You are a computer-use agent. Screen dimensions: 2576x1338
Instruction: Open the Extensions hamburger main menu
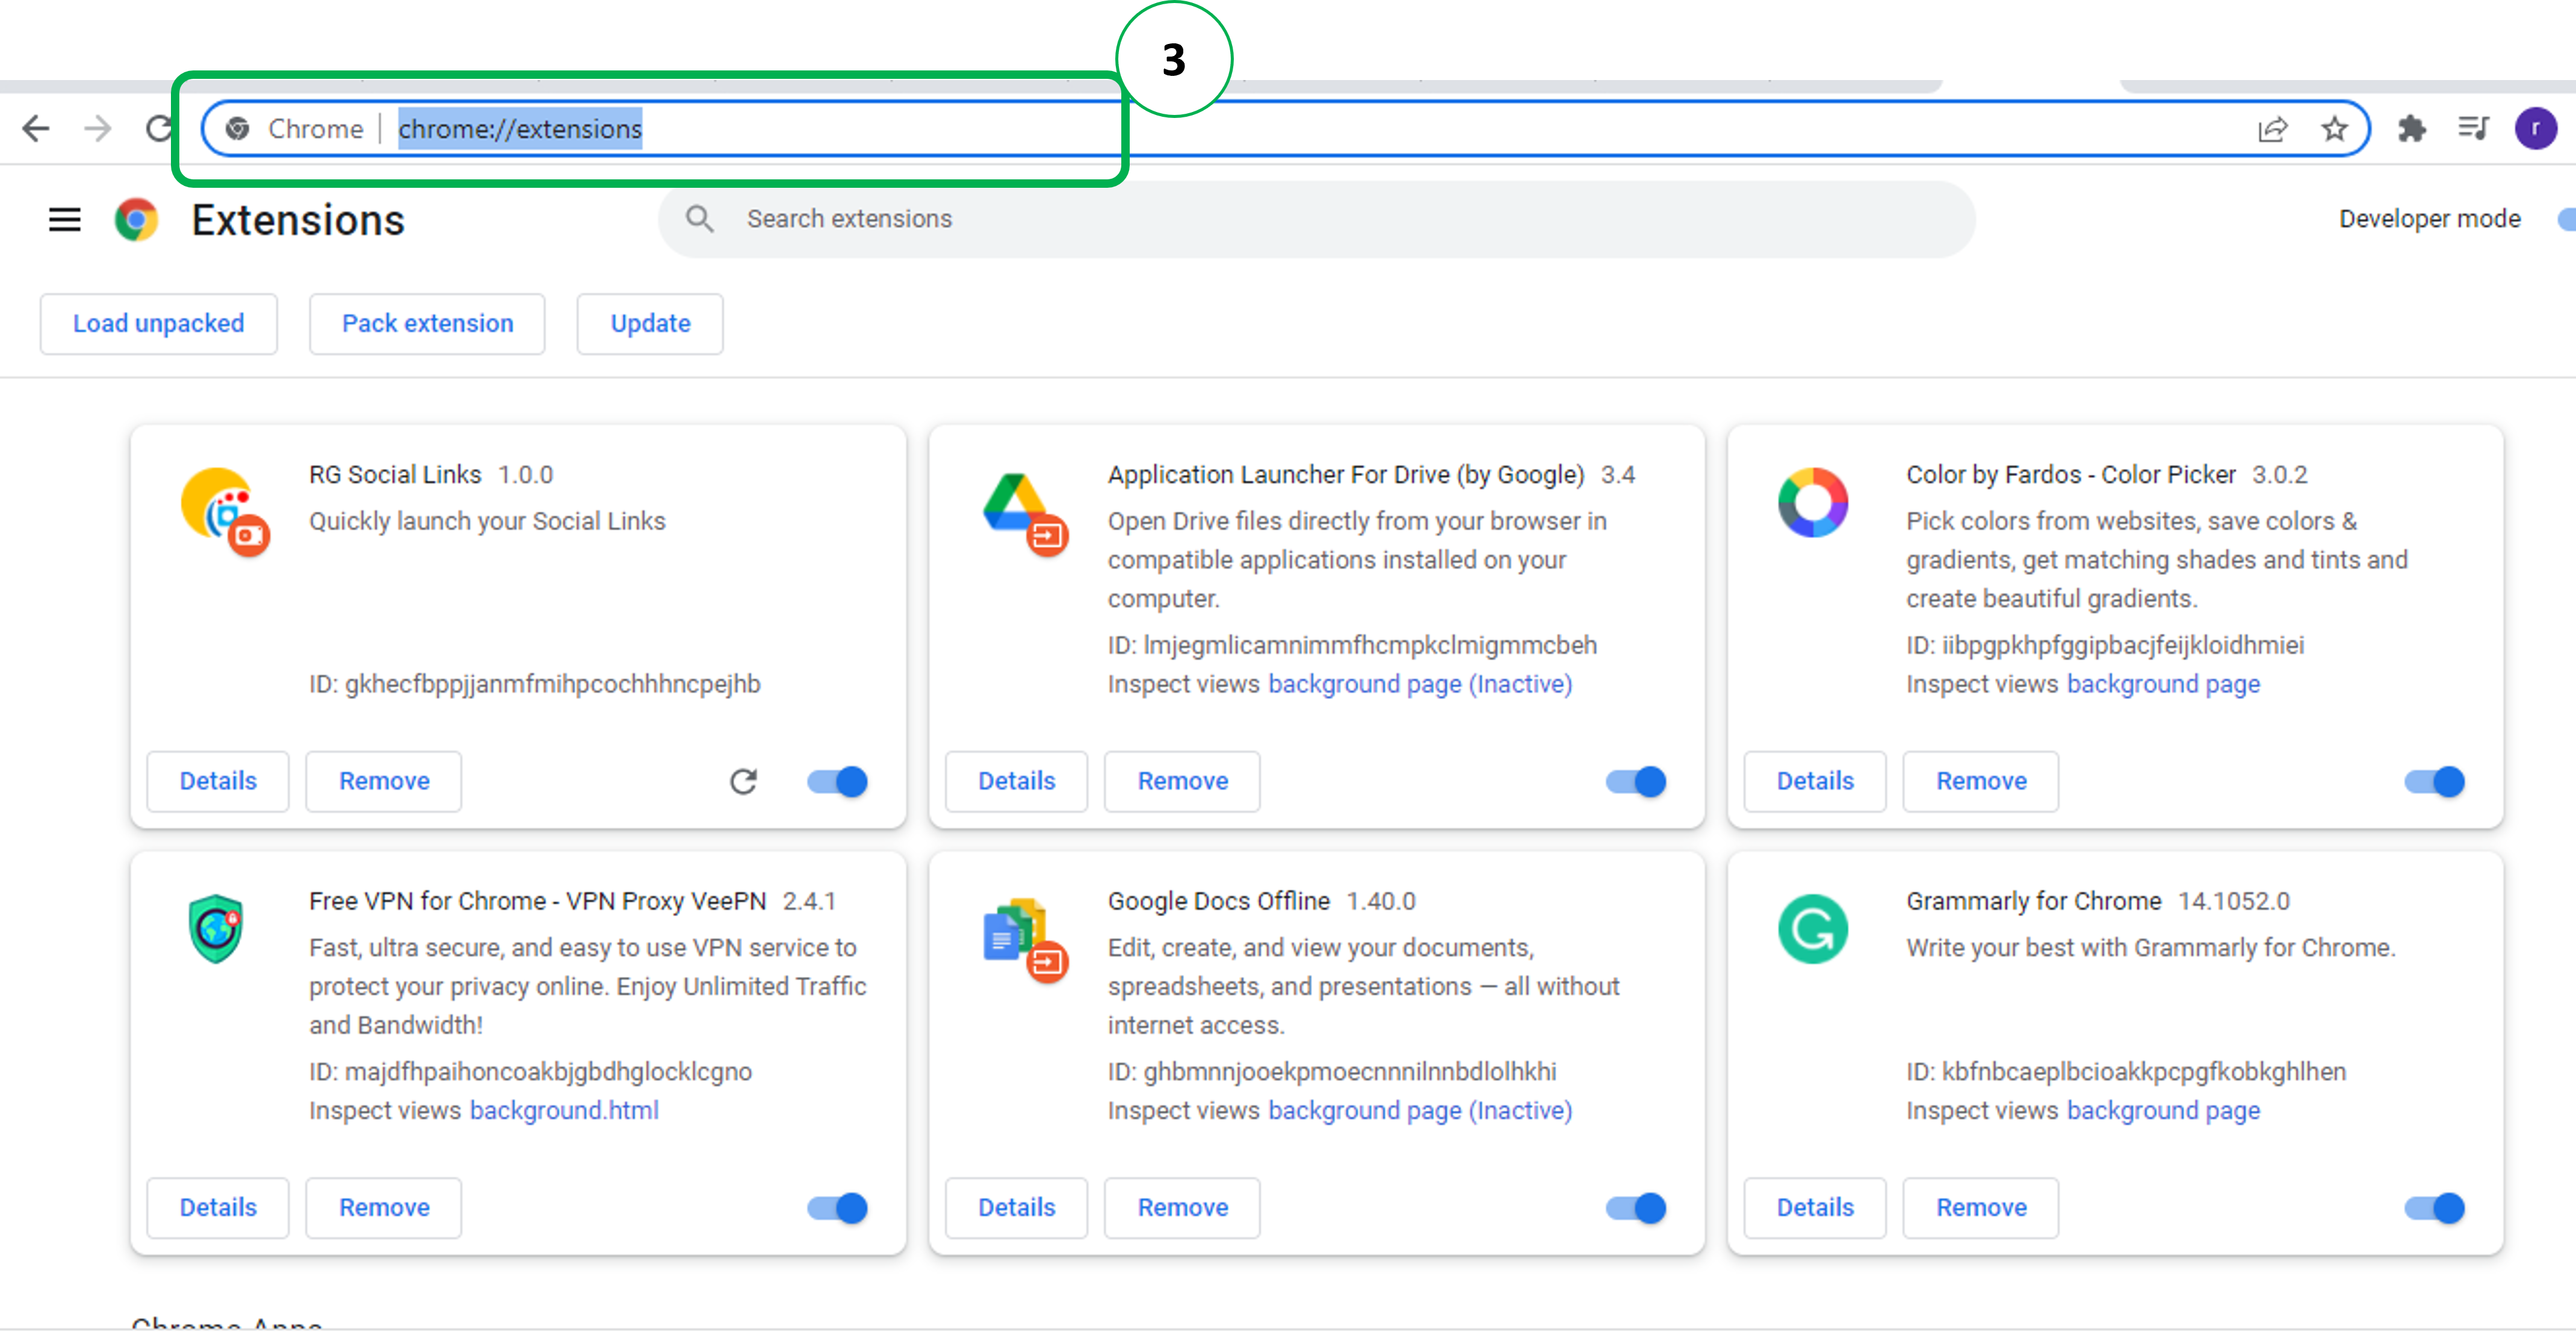click(65, 219)
